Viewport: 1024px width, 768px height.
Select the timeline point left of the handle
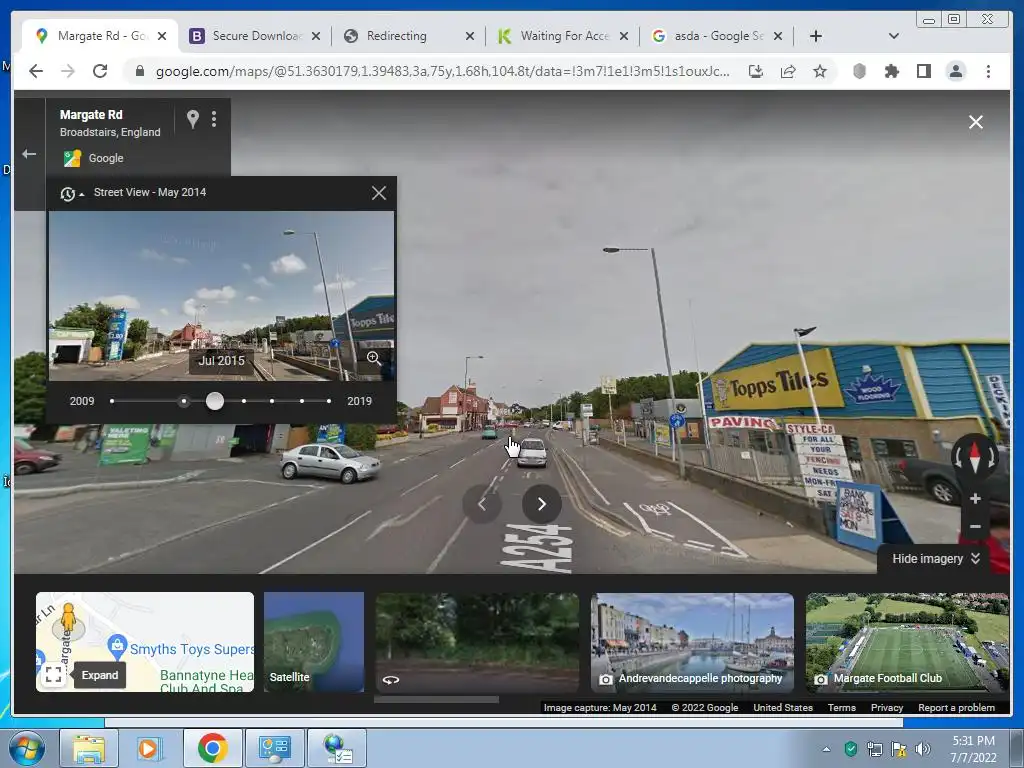(184, 401)
